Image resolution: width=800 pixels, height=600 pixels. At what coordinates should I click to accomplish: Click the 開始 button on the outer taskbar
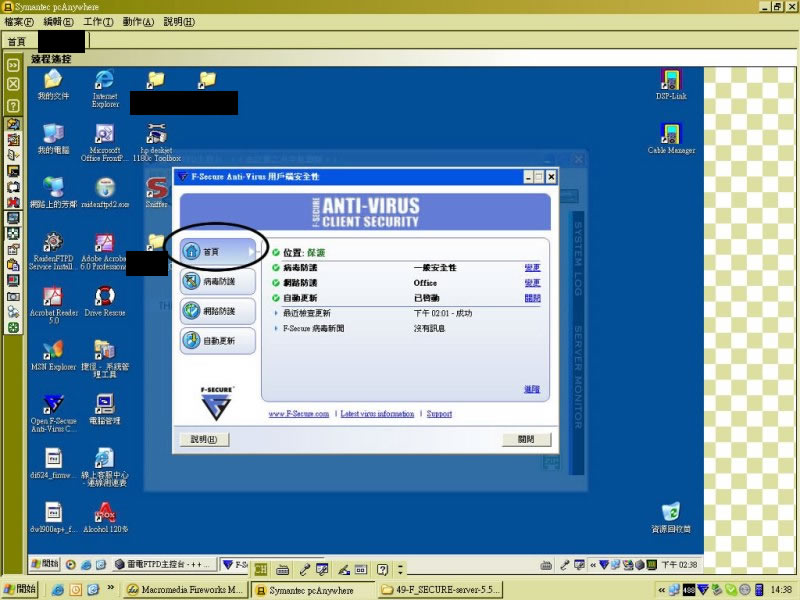point(20,589)
